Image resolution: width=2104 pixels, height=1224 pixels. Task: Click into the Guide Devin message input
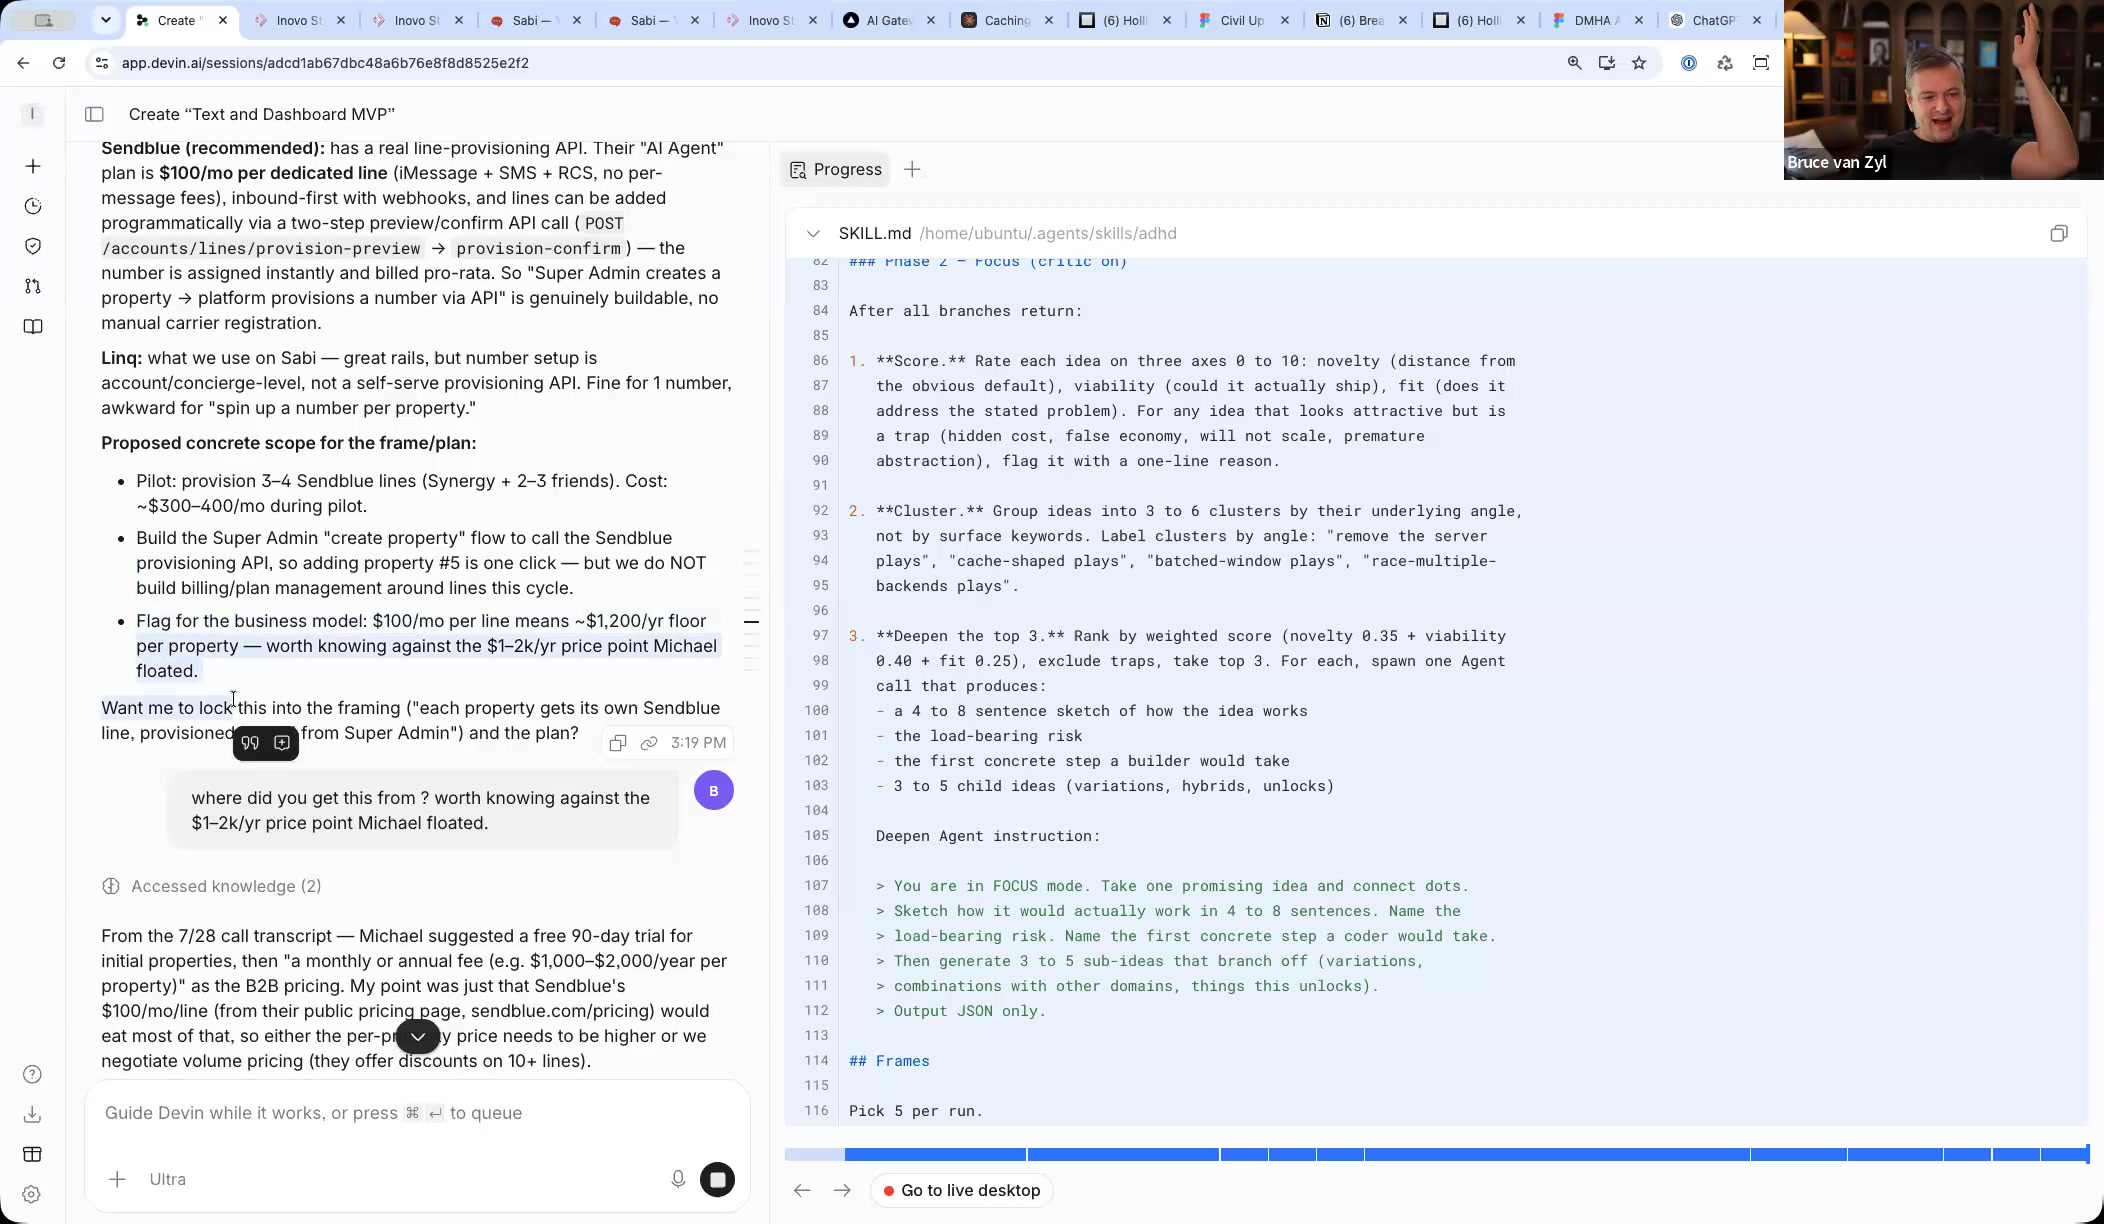pyautogui.click(x=418, y=1113)
